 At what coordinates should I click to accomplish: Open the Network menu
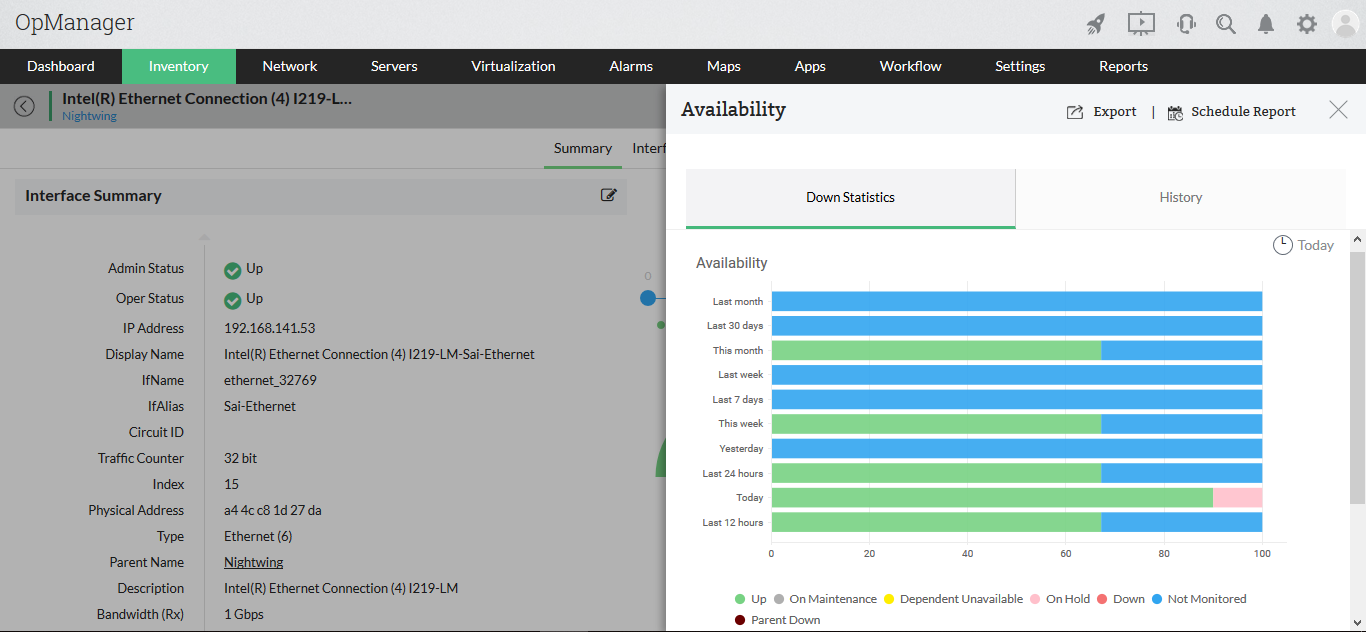click(290, 66)
